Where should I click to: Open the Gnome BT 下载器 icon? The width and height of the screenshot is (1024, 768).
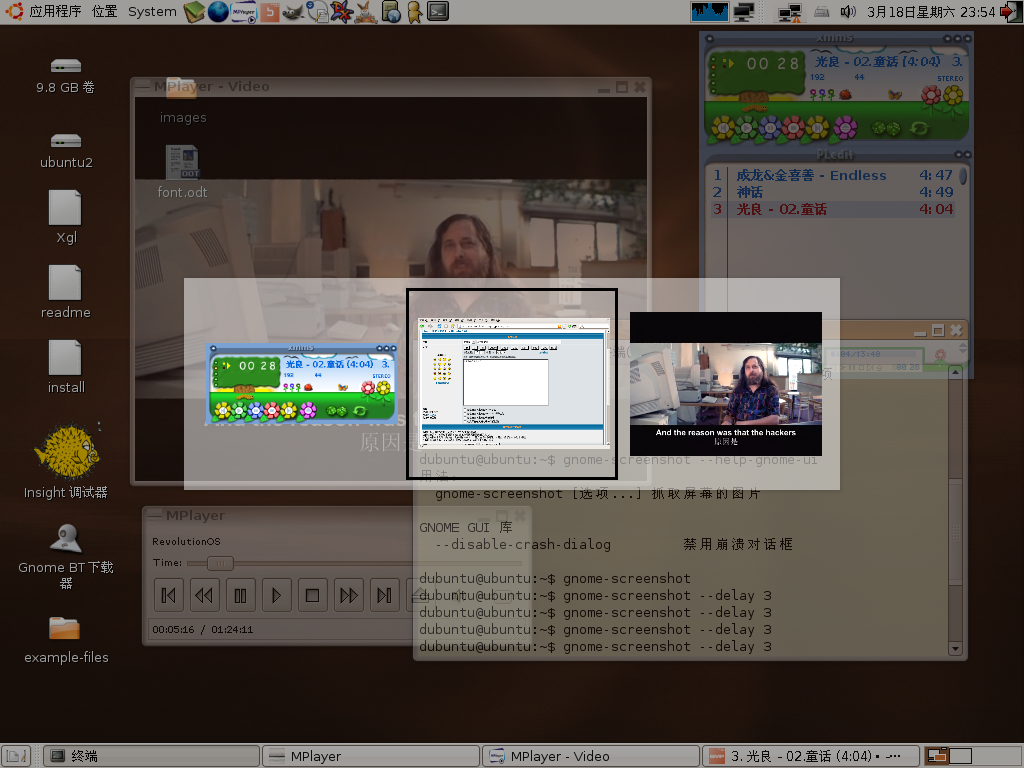[x=66, y=556]
